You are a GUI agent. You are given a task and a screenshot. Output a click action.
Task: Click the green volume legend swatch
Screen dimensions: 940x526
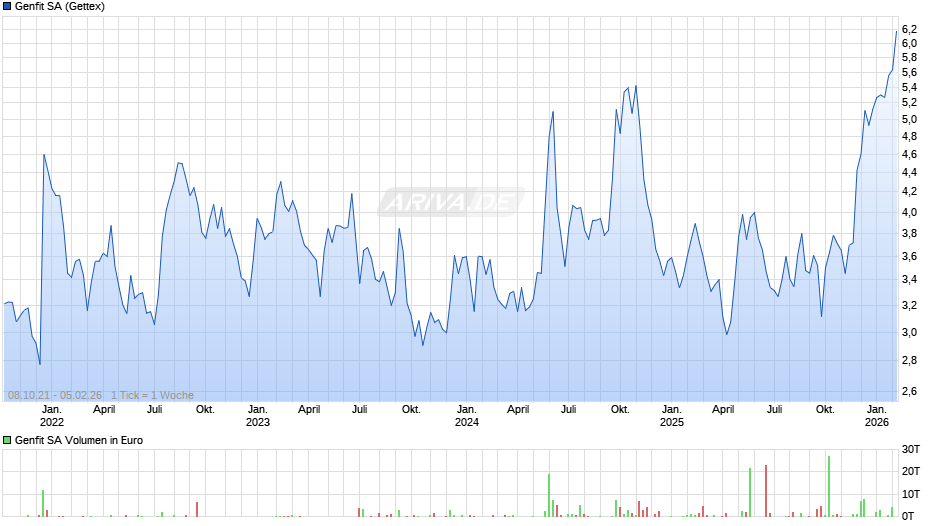pyautogui.click(x=7, y=440)
